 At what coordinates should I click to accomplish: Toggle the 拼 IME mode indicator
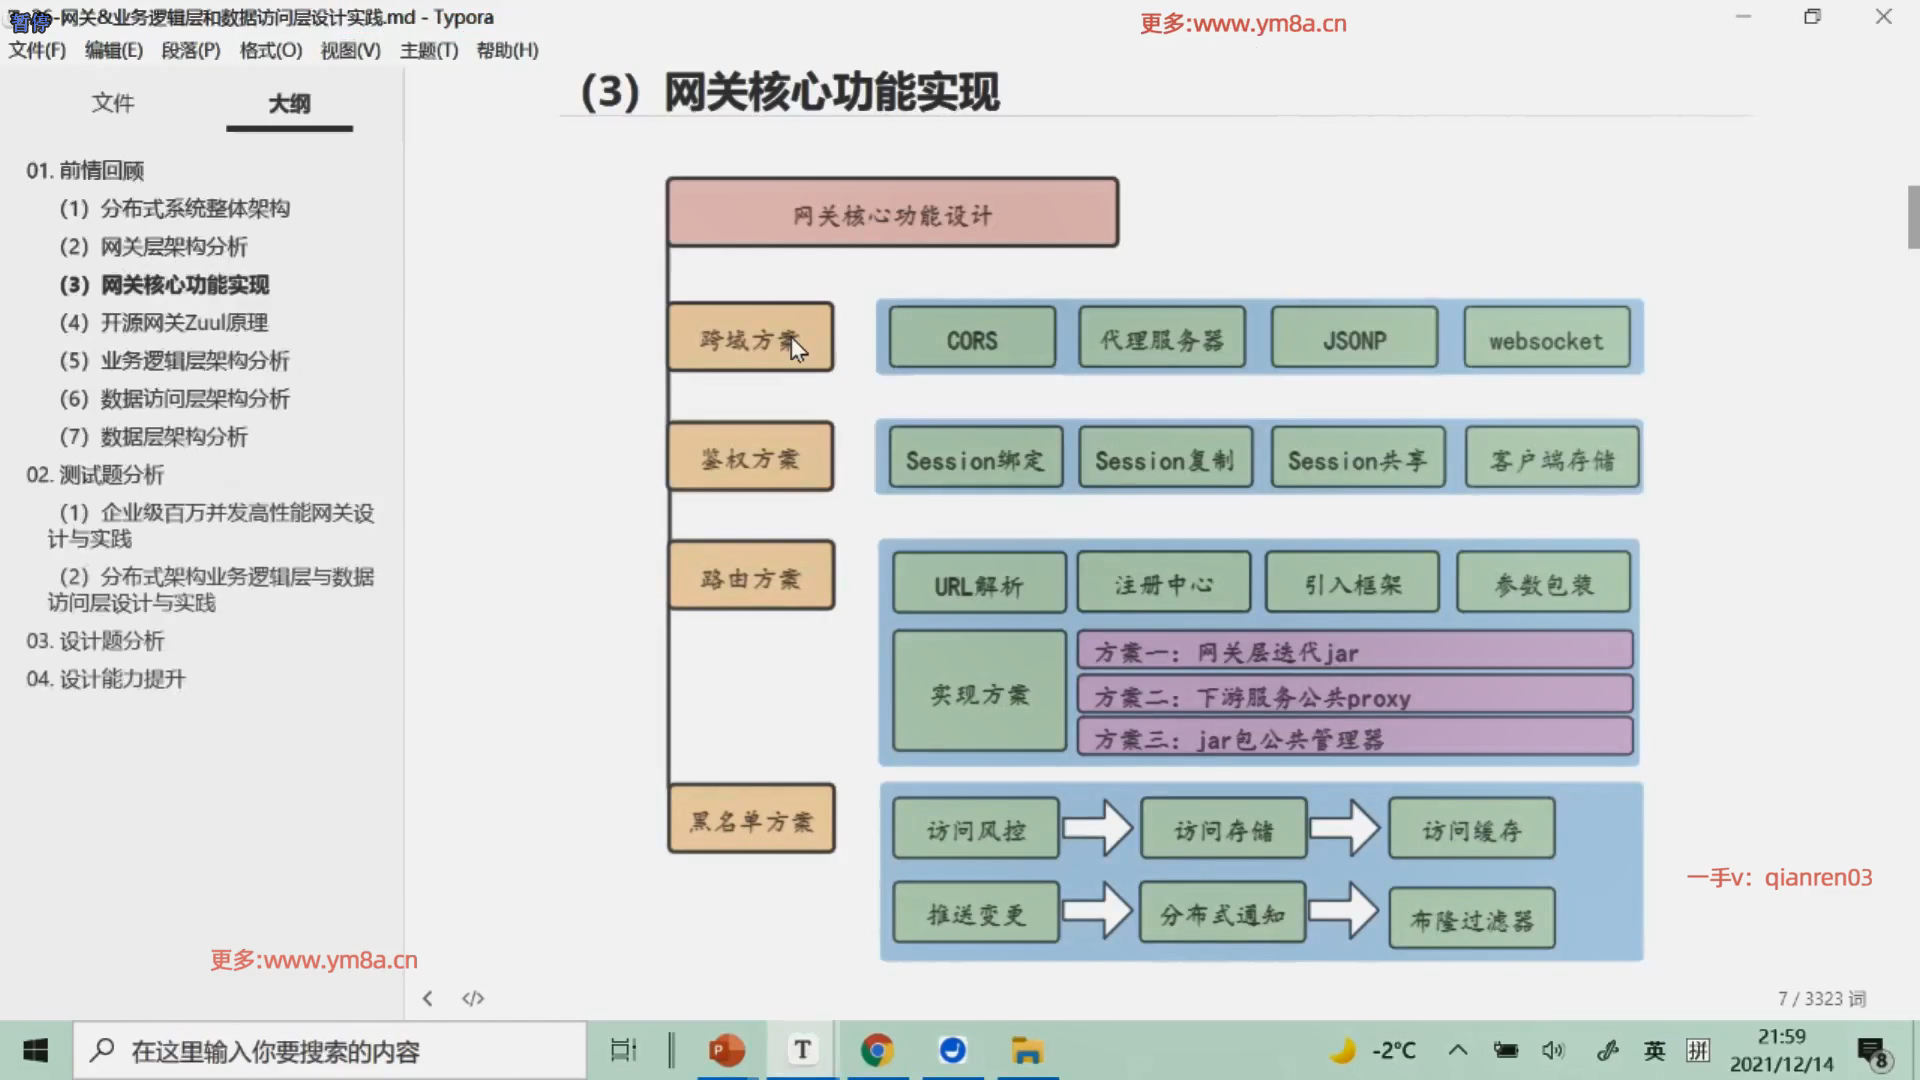click(1698, 1050)
